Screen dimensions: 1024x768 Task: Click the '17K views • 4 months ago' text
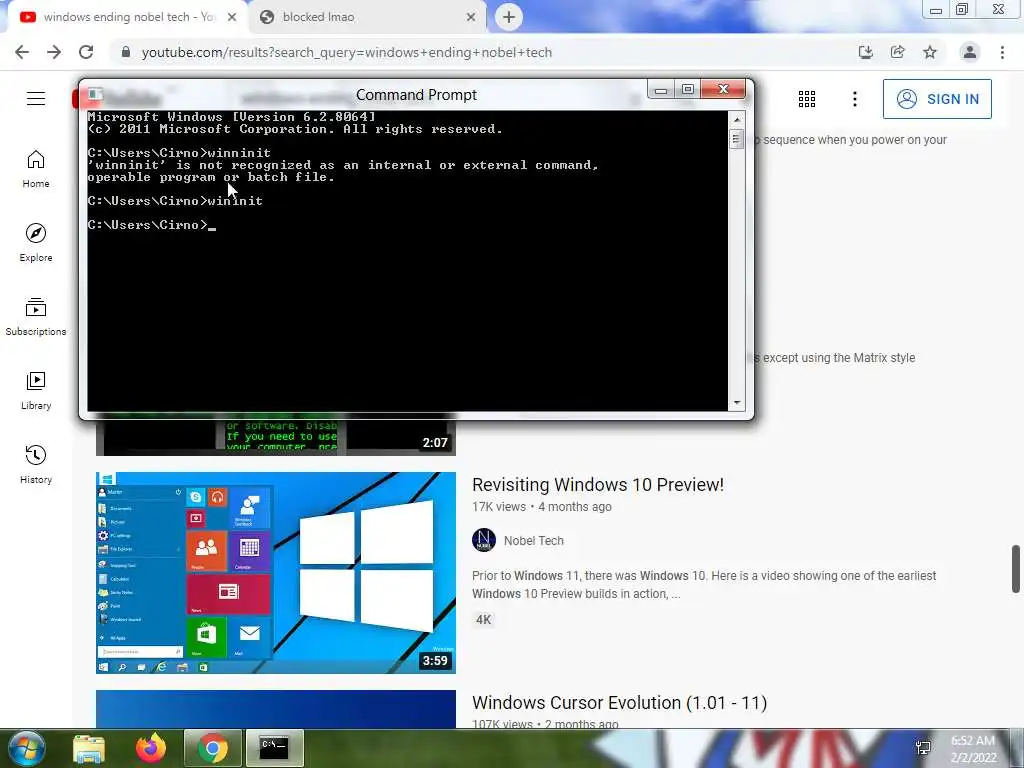tap(541, 507)
